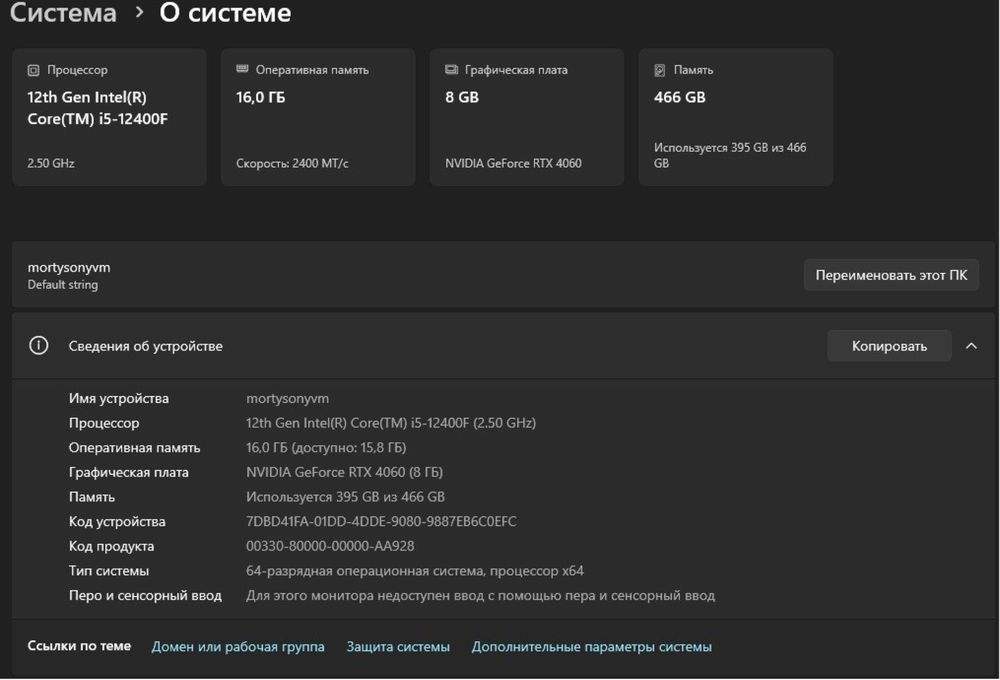Open the Оперативная память card showing 16,0 ГБ

tap(318, 117)
